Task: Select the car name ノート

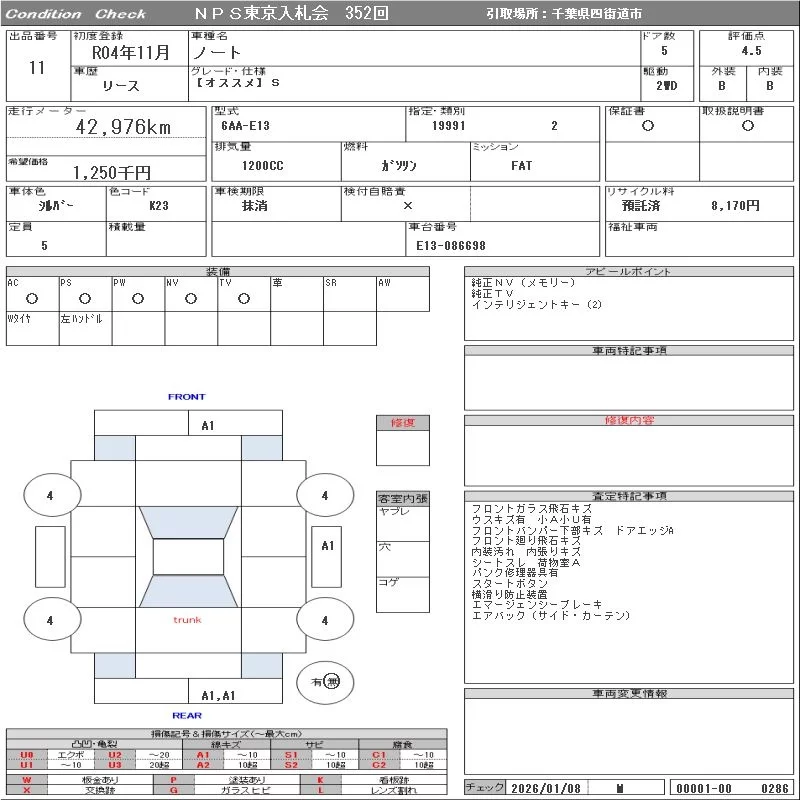Action: tap(217, 52)
